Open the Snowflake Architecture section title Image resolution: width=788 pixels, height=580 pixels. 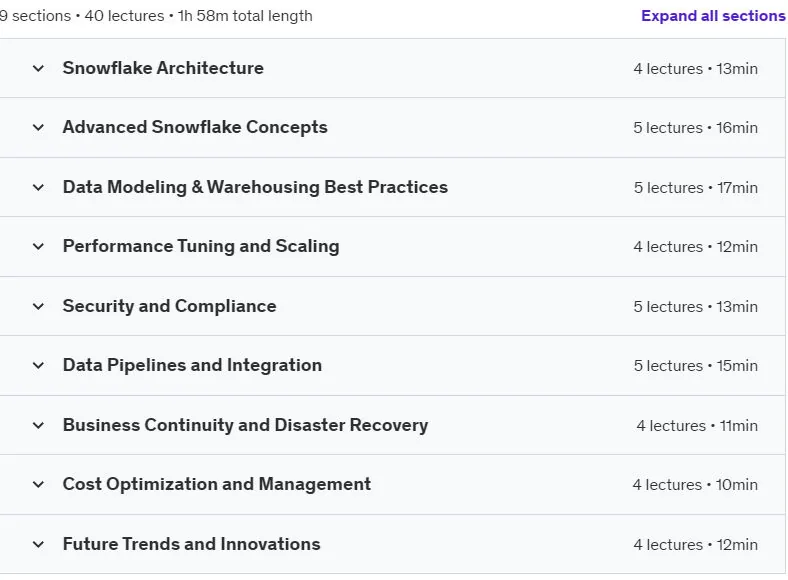click(x=163, y=68)
